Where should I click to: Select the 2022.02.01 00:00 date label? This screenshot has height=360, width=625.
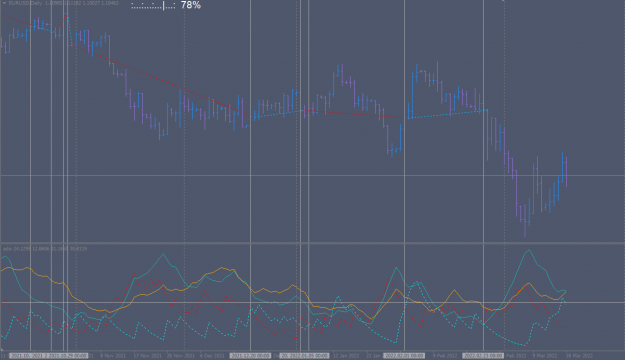[x=404, y=356]
